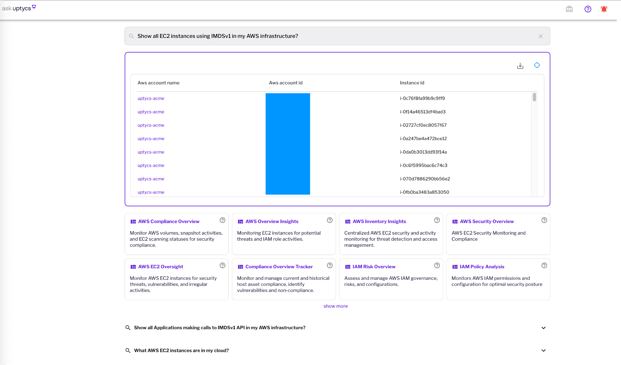The image size is (621, 365).
Task: Click the question 'Show all Applications making calls to IMDSv1 API'
Action: click(x=219, y=328)
